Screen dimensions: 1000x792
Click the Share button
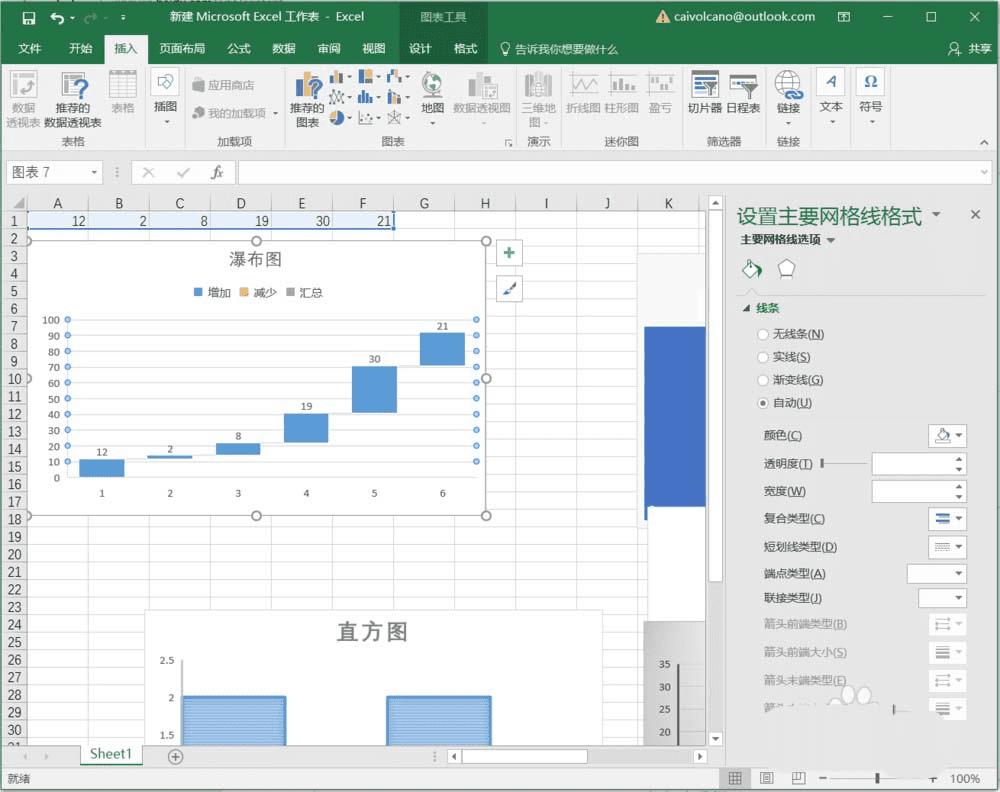(969, 48)
